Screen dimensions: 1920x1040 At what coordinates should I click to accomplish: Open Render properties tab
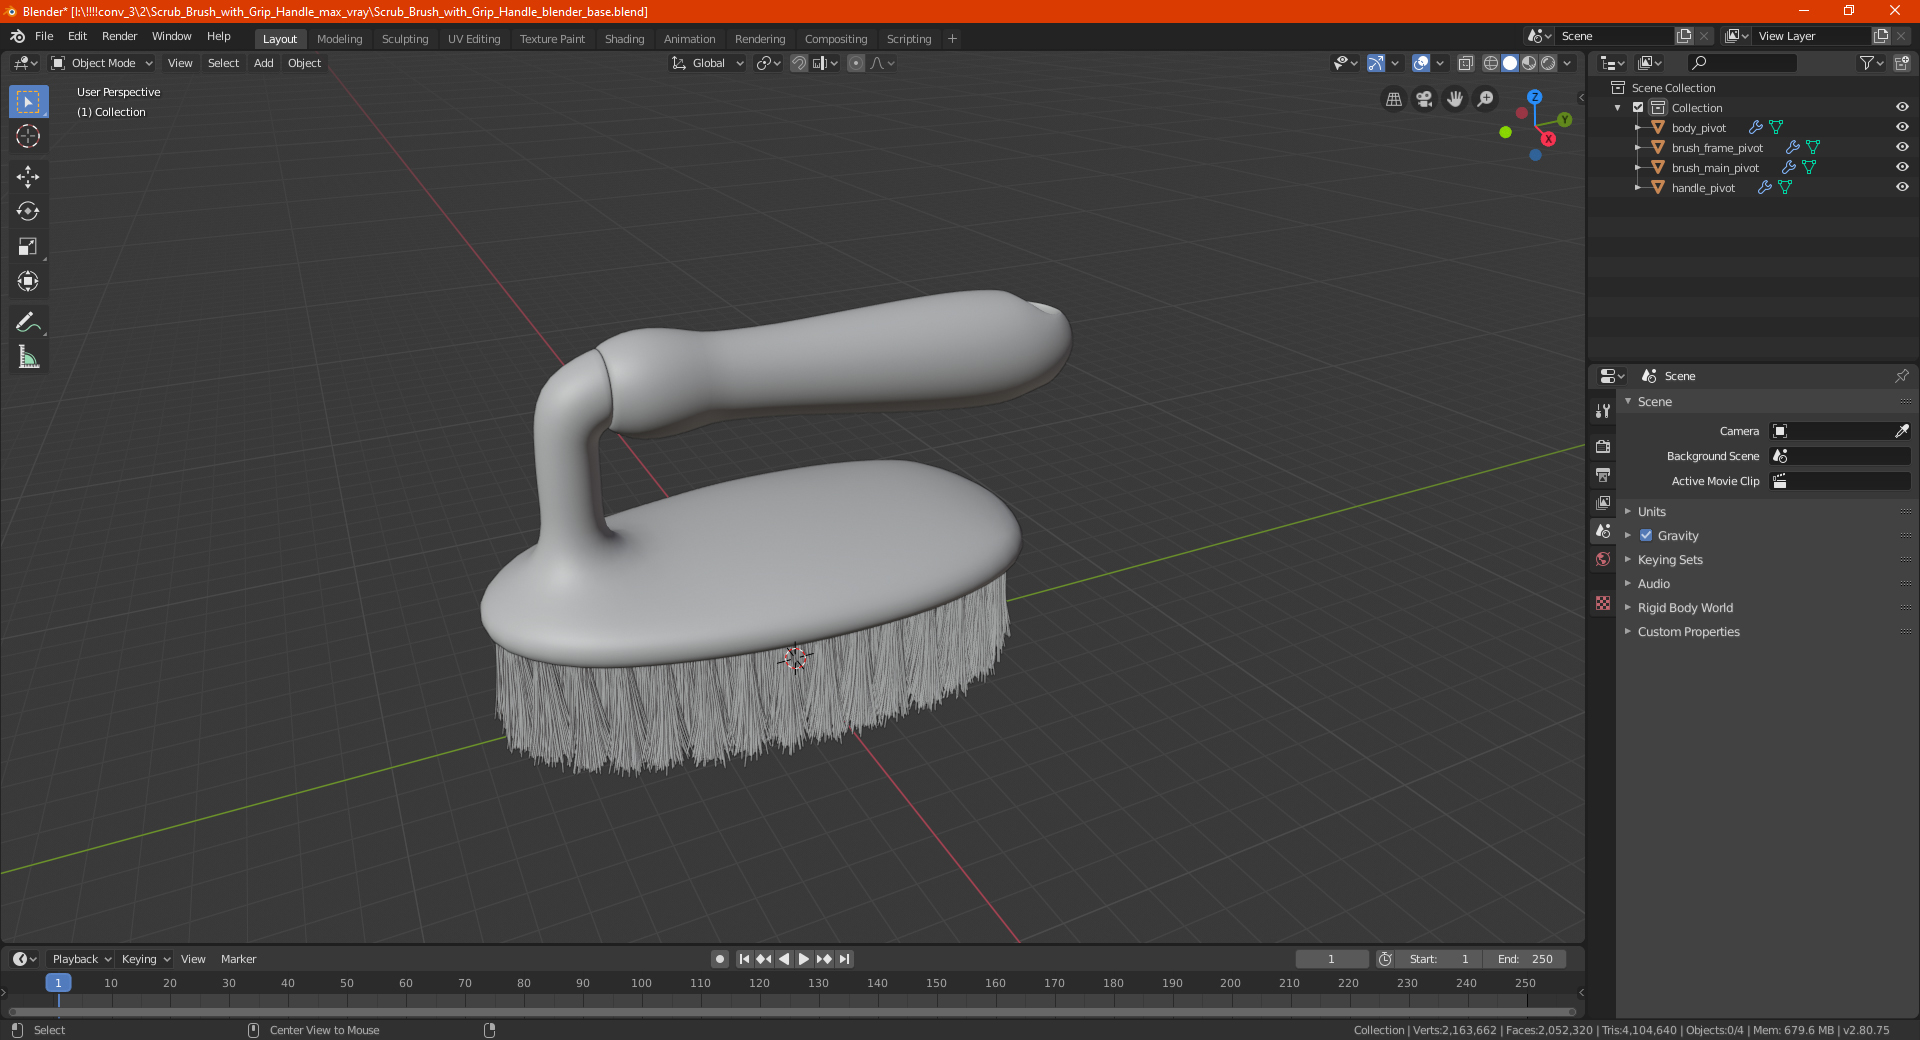(x=1603, y=446)
